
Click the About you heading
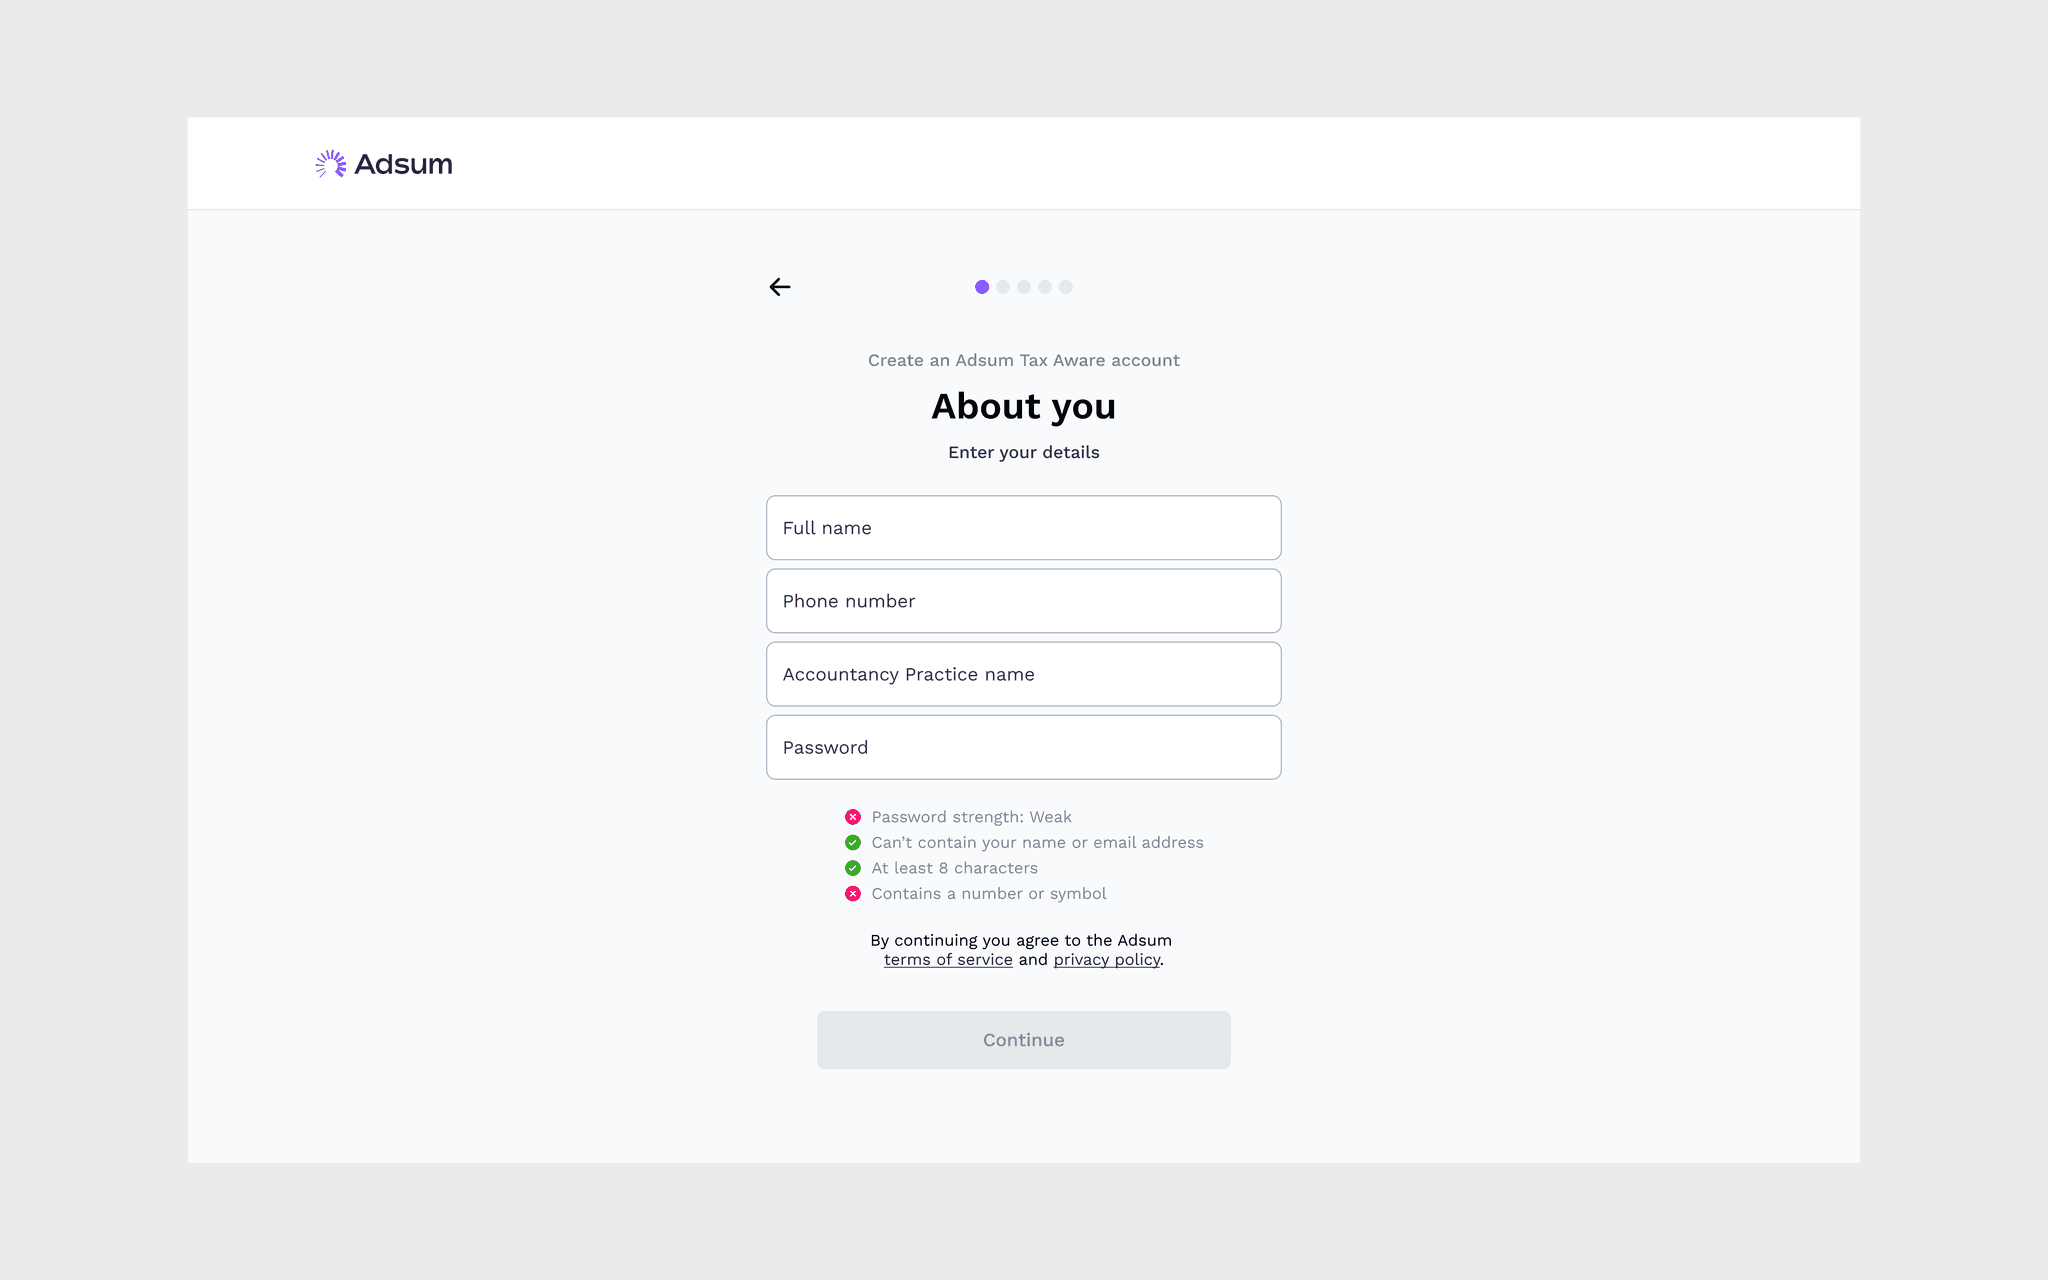[1023, 406]
